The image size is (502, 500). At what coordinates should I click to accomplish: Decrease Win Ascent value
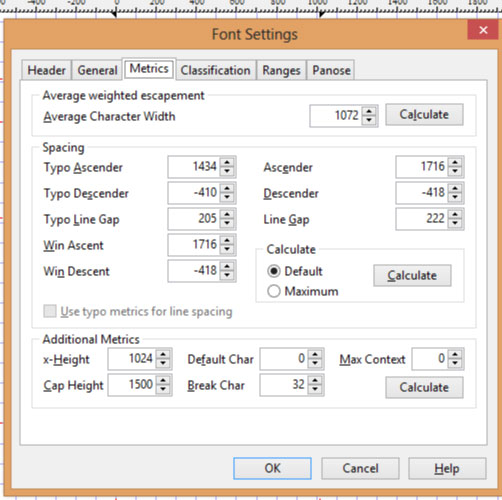coord(227,249)
